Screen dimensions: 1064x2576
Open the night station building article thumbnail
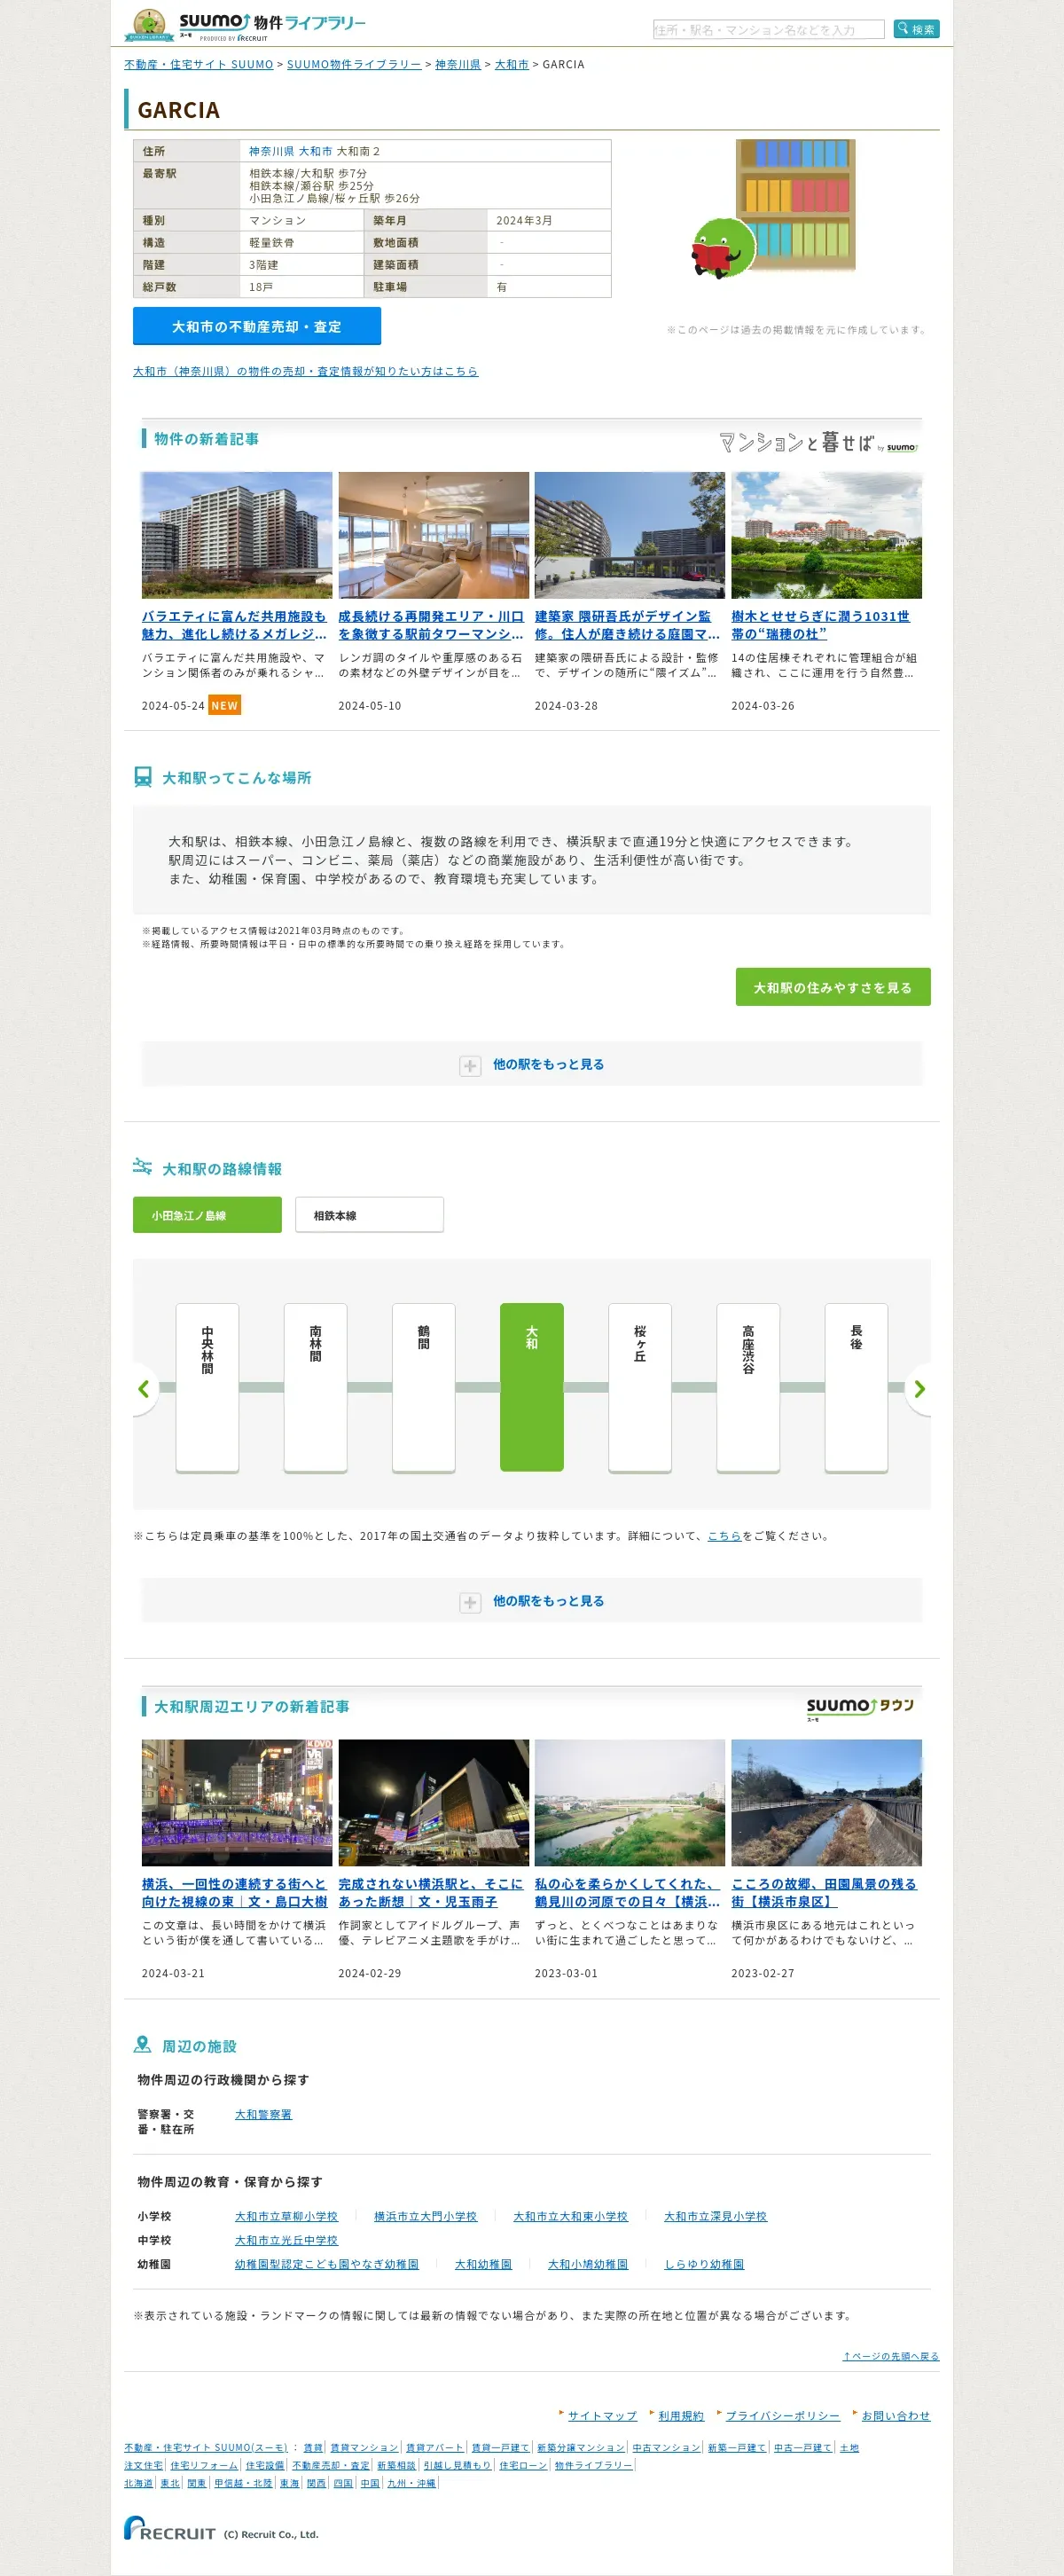pos(433,1803)
